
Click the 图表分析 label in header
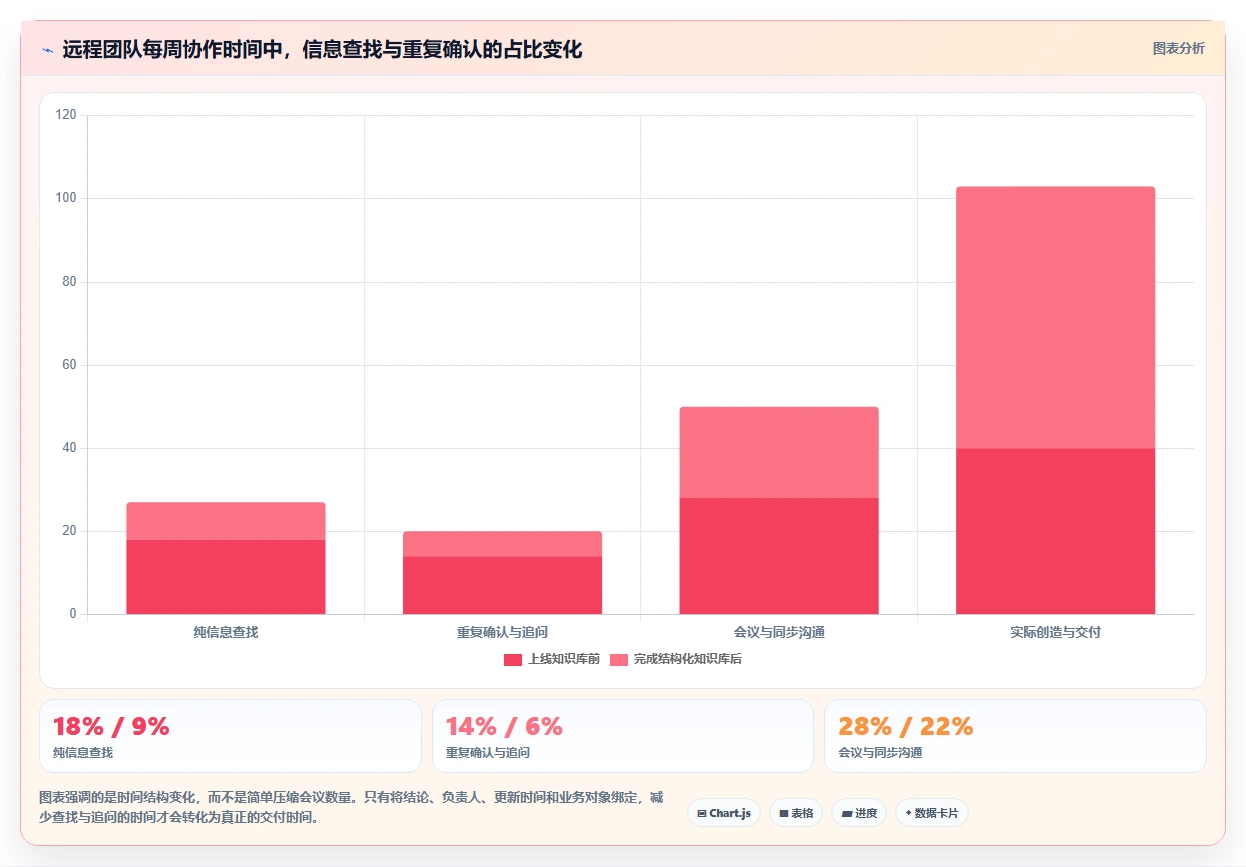(x=1178, y=48)
